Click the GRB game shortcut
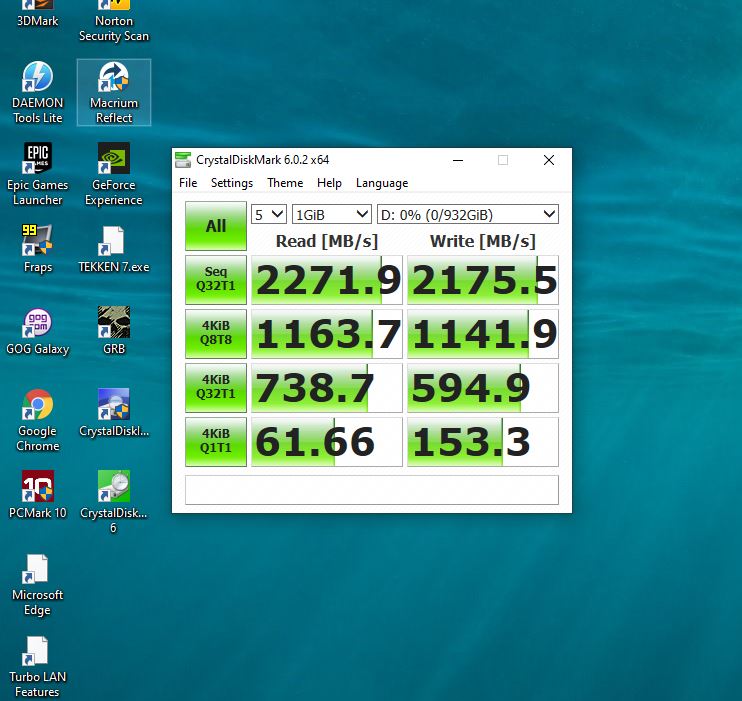742x701 pixels. 114,331
